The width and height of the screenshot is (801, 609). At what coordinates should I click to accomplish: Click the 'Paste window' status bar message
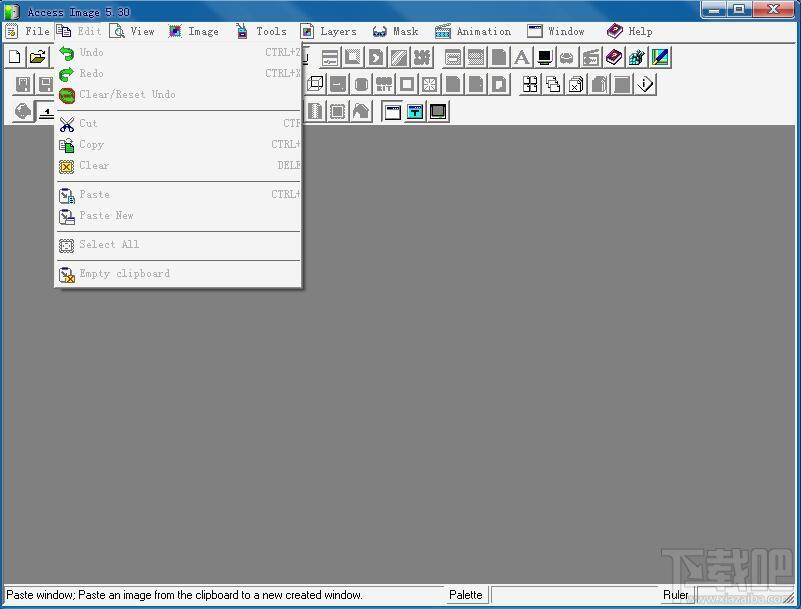(x=184, y=595)
